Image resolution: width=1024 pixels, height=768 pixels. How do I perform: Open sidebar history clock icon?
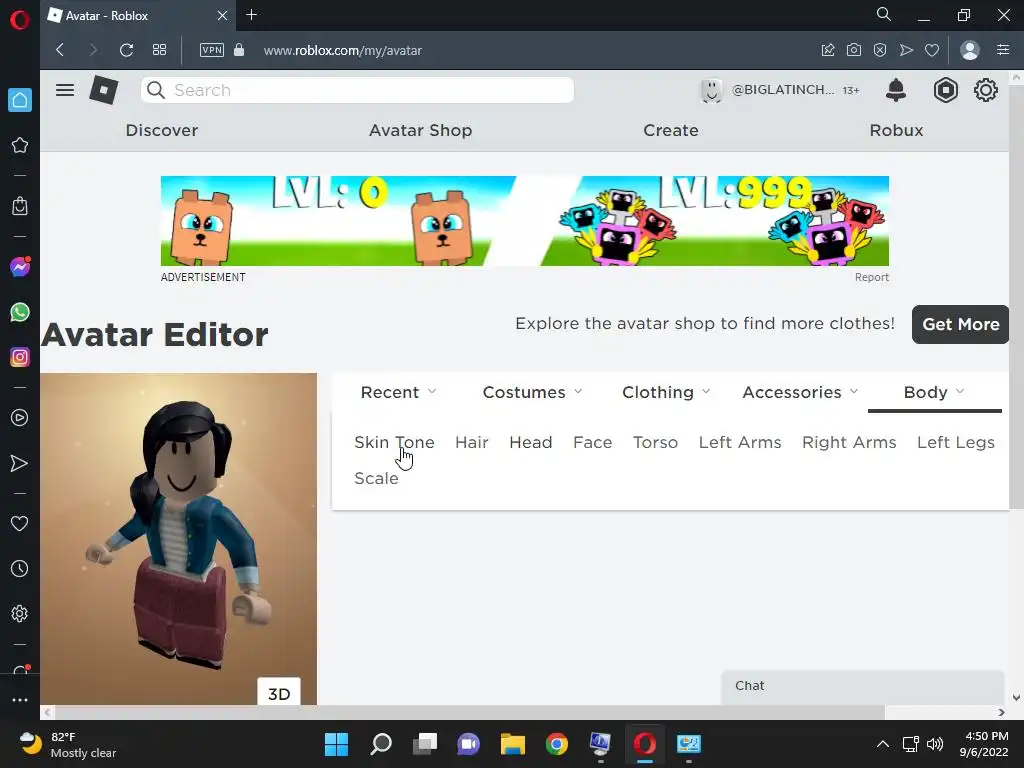[x=20, y=569]
